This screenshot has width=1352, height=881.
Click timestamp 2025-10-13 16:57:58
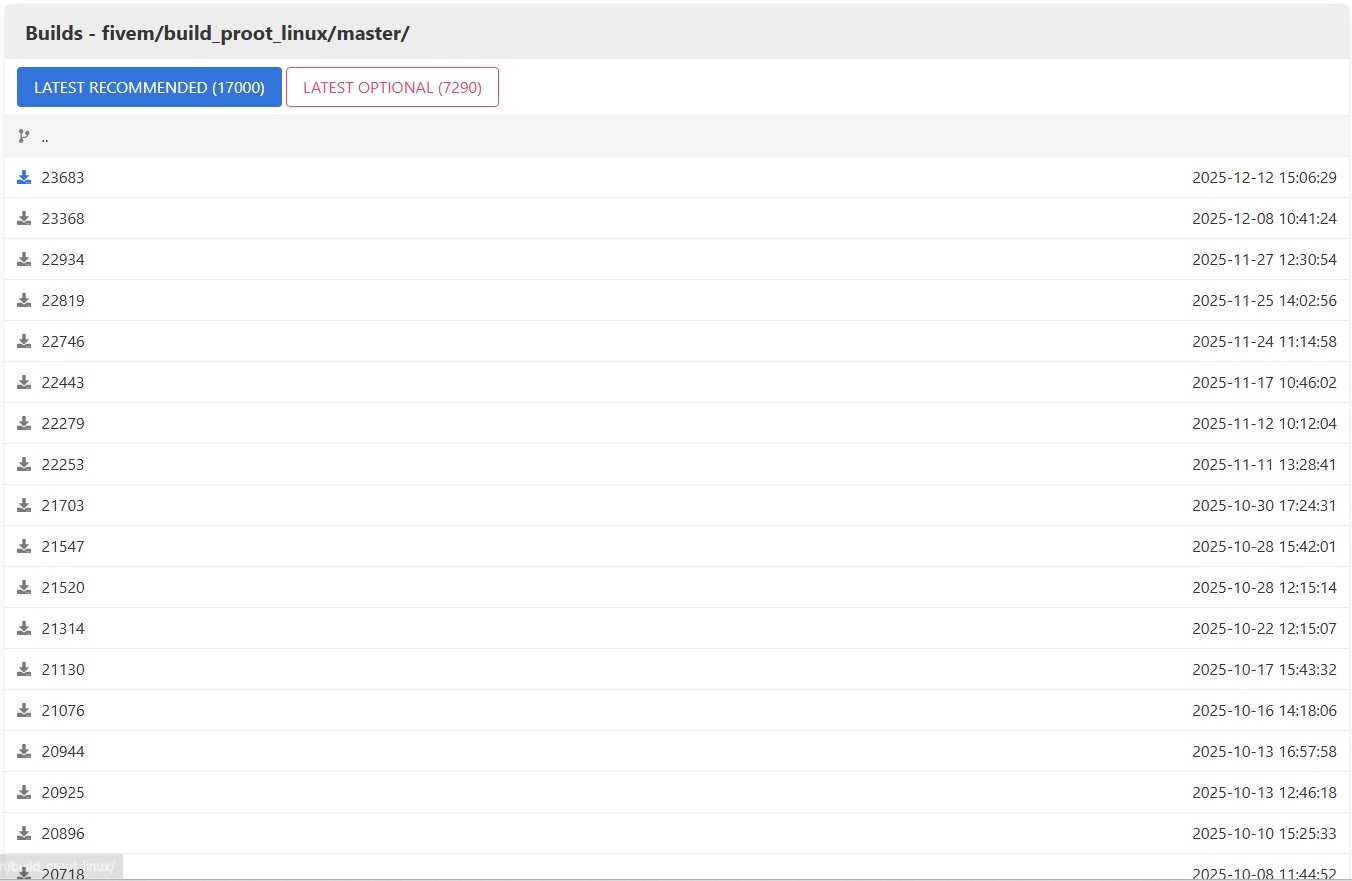click(x=1264, y=752)
